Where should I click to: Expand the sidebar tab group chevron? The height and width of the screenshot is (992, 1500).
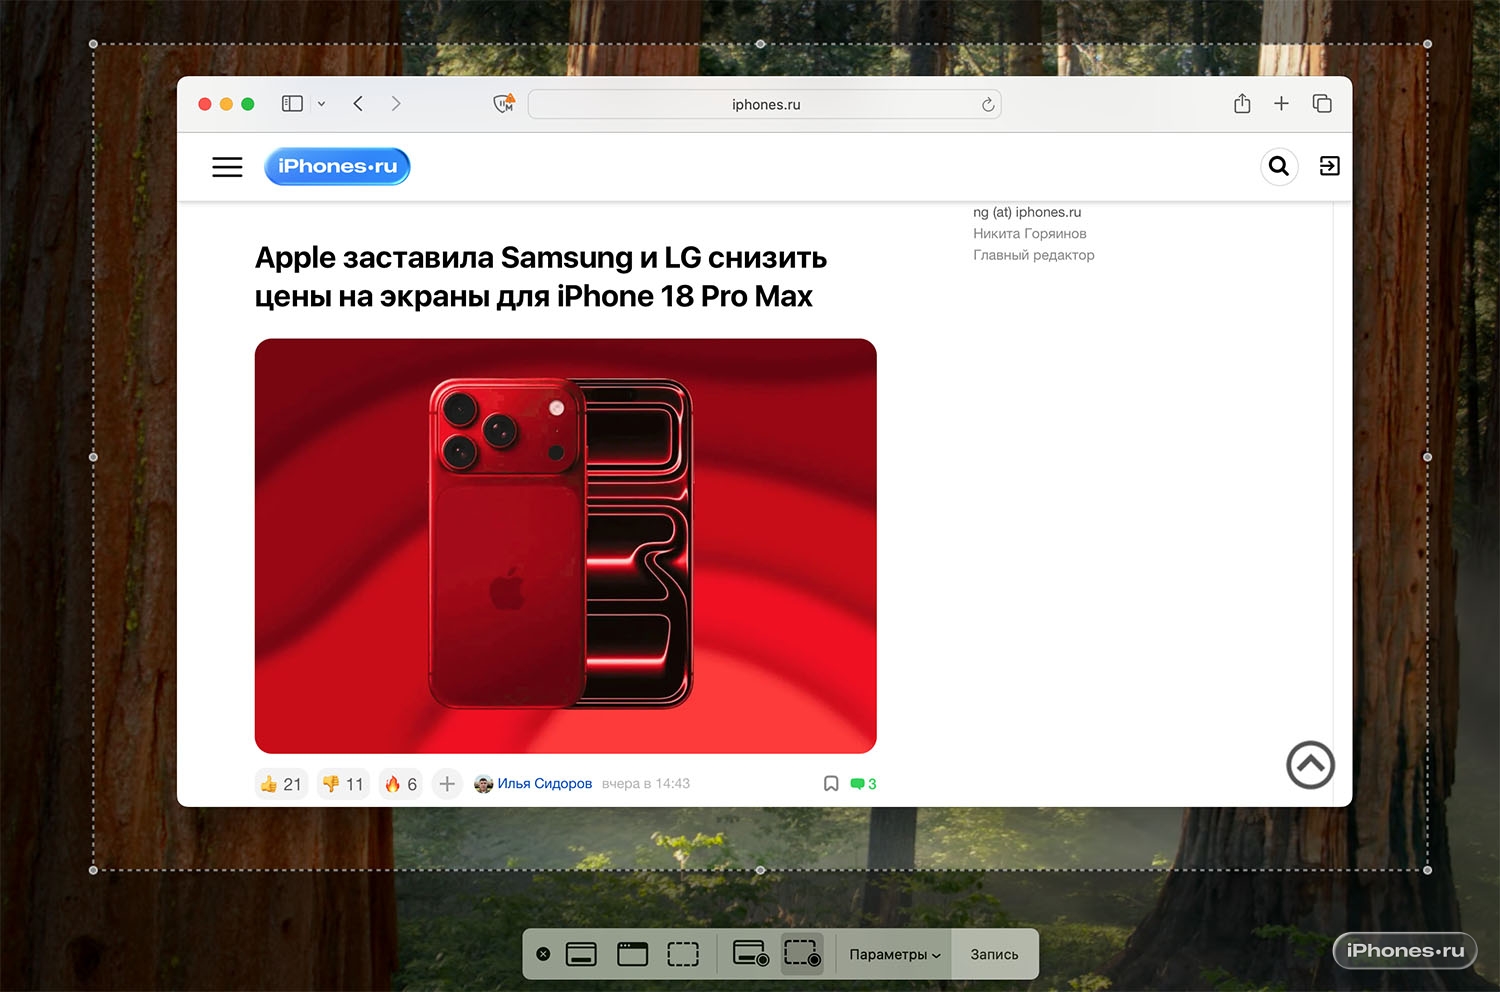pyautogui.click(x=321, y=104)
